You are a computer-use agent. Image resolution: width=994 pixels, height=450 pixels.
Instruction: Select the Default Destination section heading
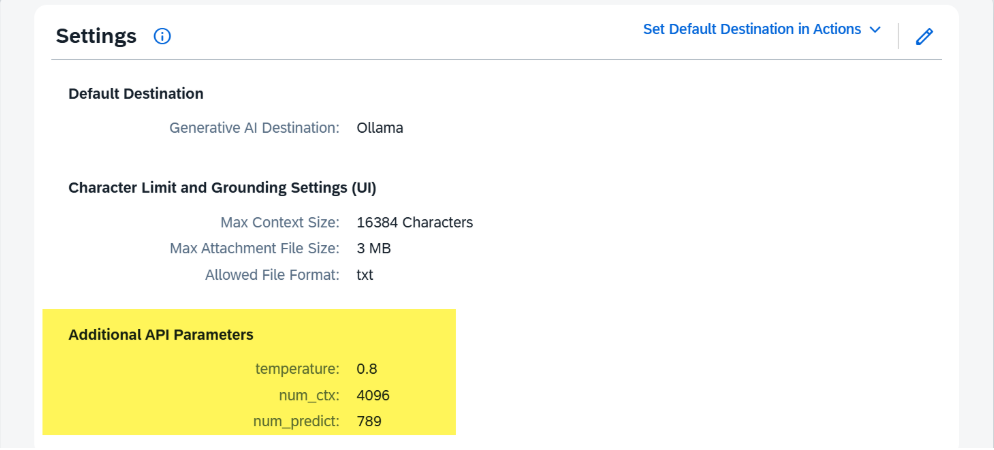136,94
